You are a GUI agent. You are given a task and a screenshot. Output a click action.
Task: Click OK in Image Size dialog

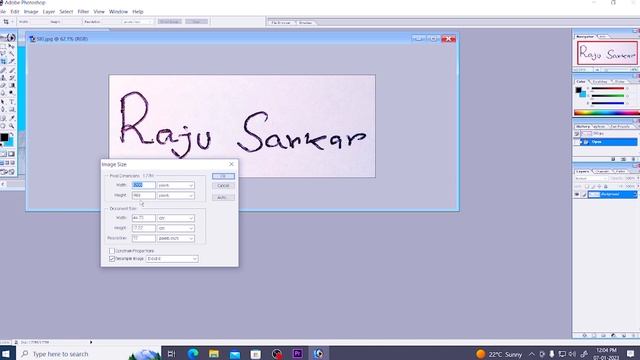(223, 176)
